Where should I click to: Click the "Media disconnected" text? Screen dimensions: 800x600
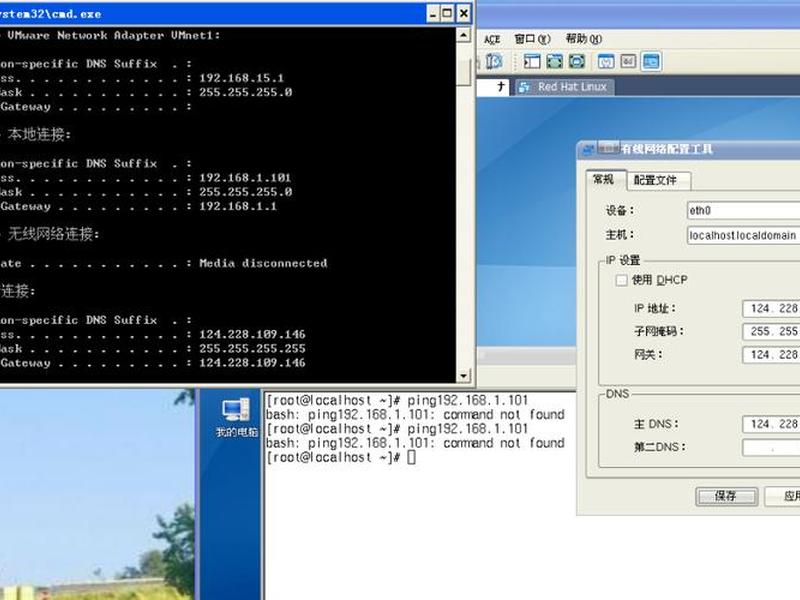click(x=263, y=263)
